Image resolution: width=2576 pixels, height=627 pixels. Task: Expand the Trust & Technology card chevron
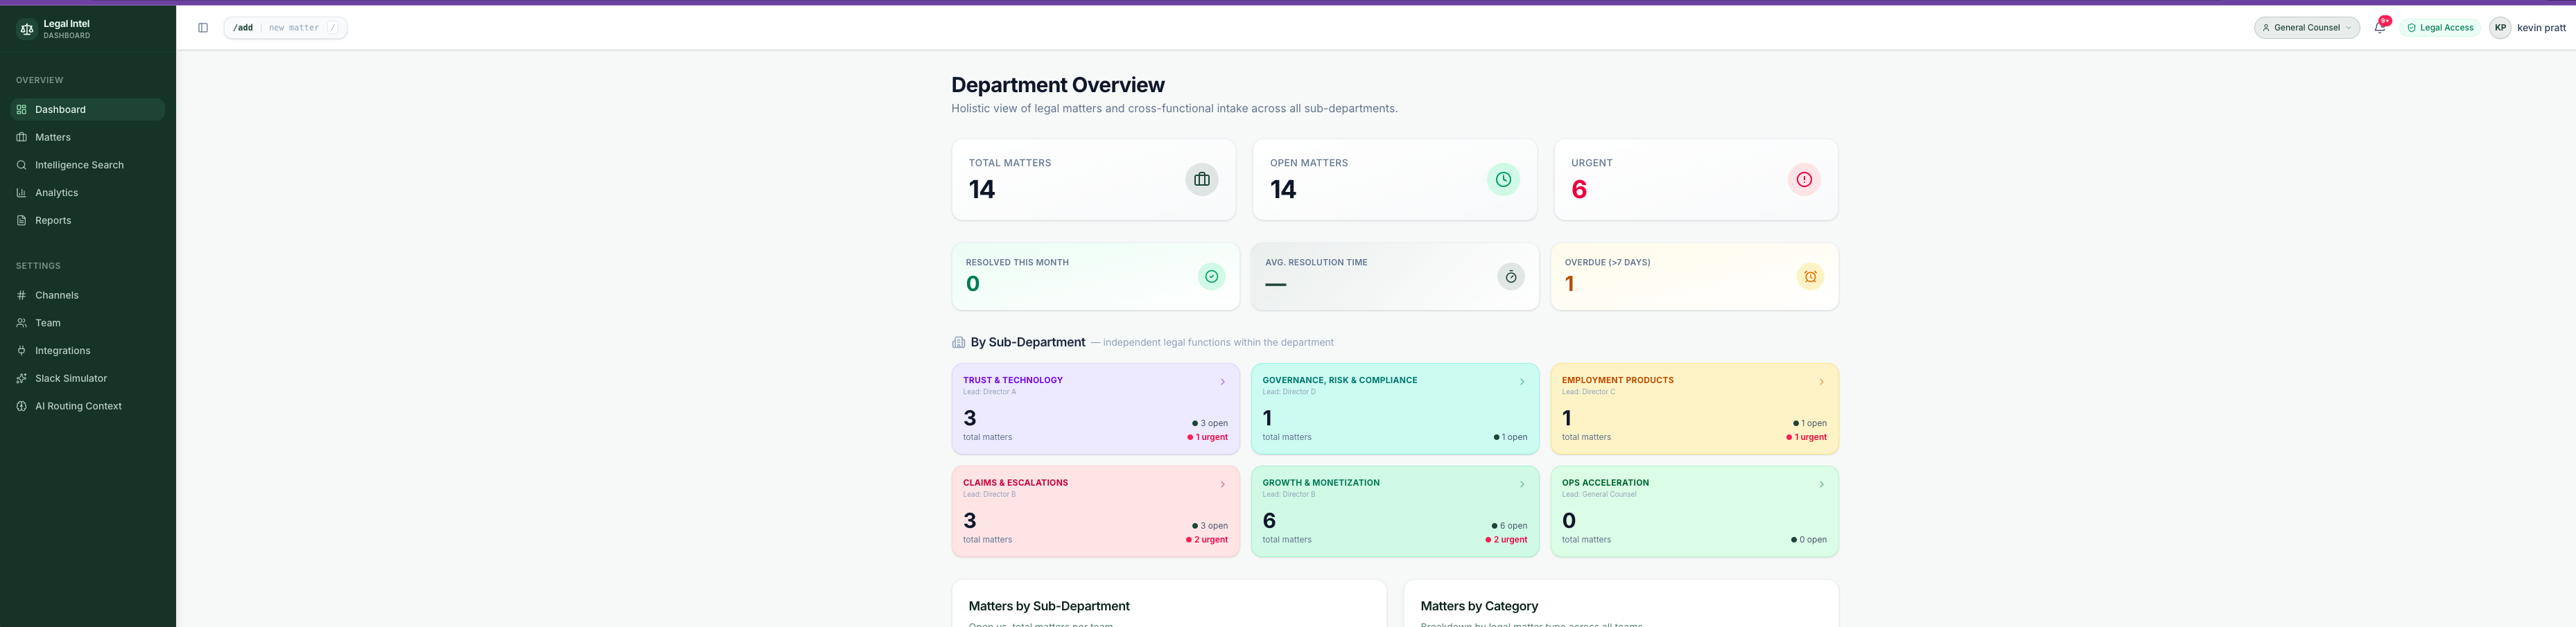tap(1222, 382)
